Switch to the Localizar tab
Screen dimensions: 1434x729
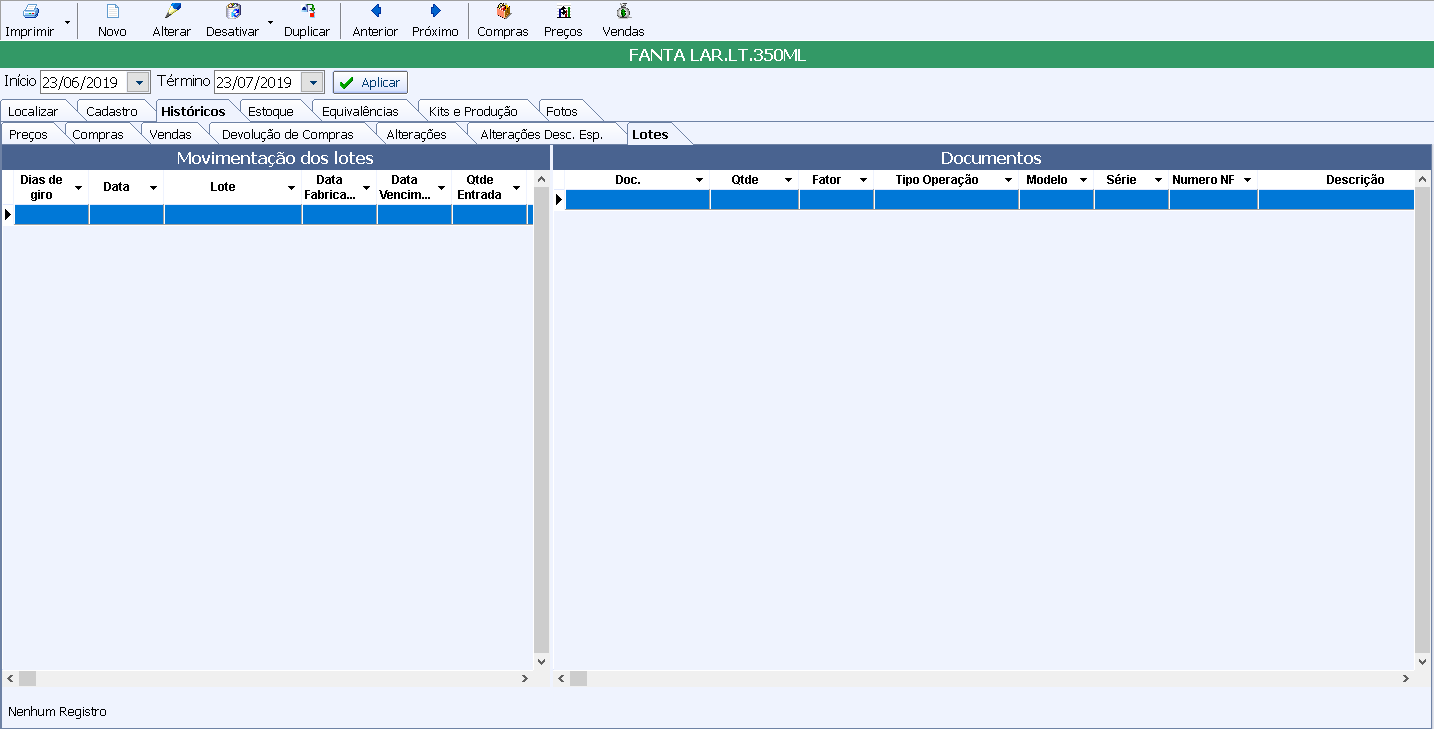pos(33,111)
